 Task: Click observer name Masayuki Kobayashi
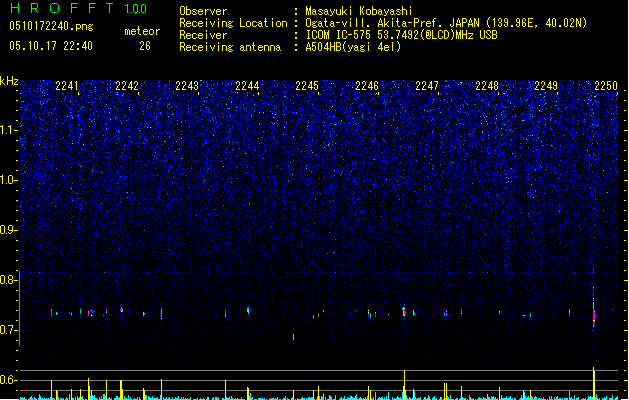click(359, 11)
